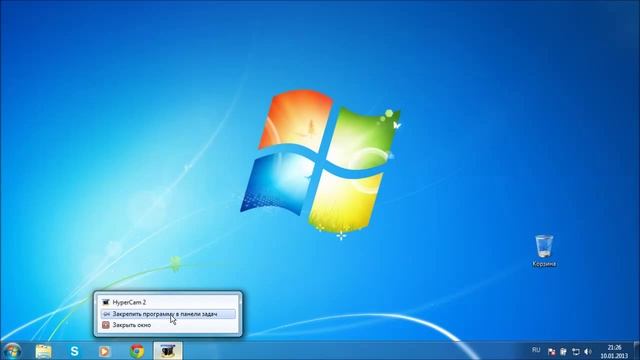
Task: Click HyperCam 2 in the jump list
Action: 168,302
